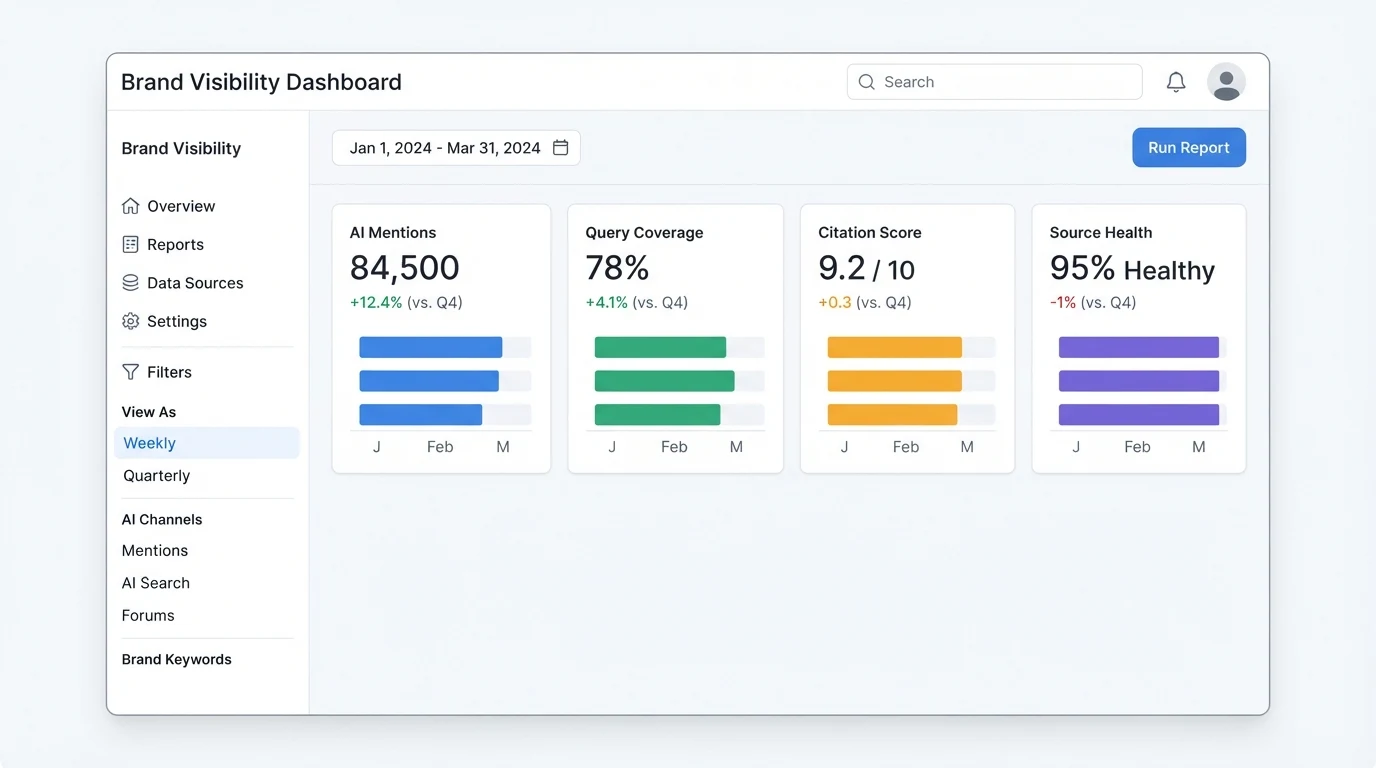Switch the view to Weekly
The width and height of the screenshot is (1376, 768).
point(207,443)
